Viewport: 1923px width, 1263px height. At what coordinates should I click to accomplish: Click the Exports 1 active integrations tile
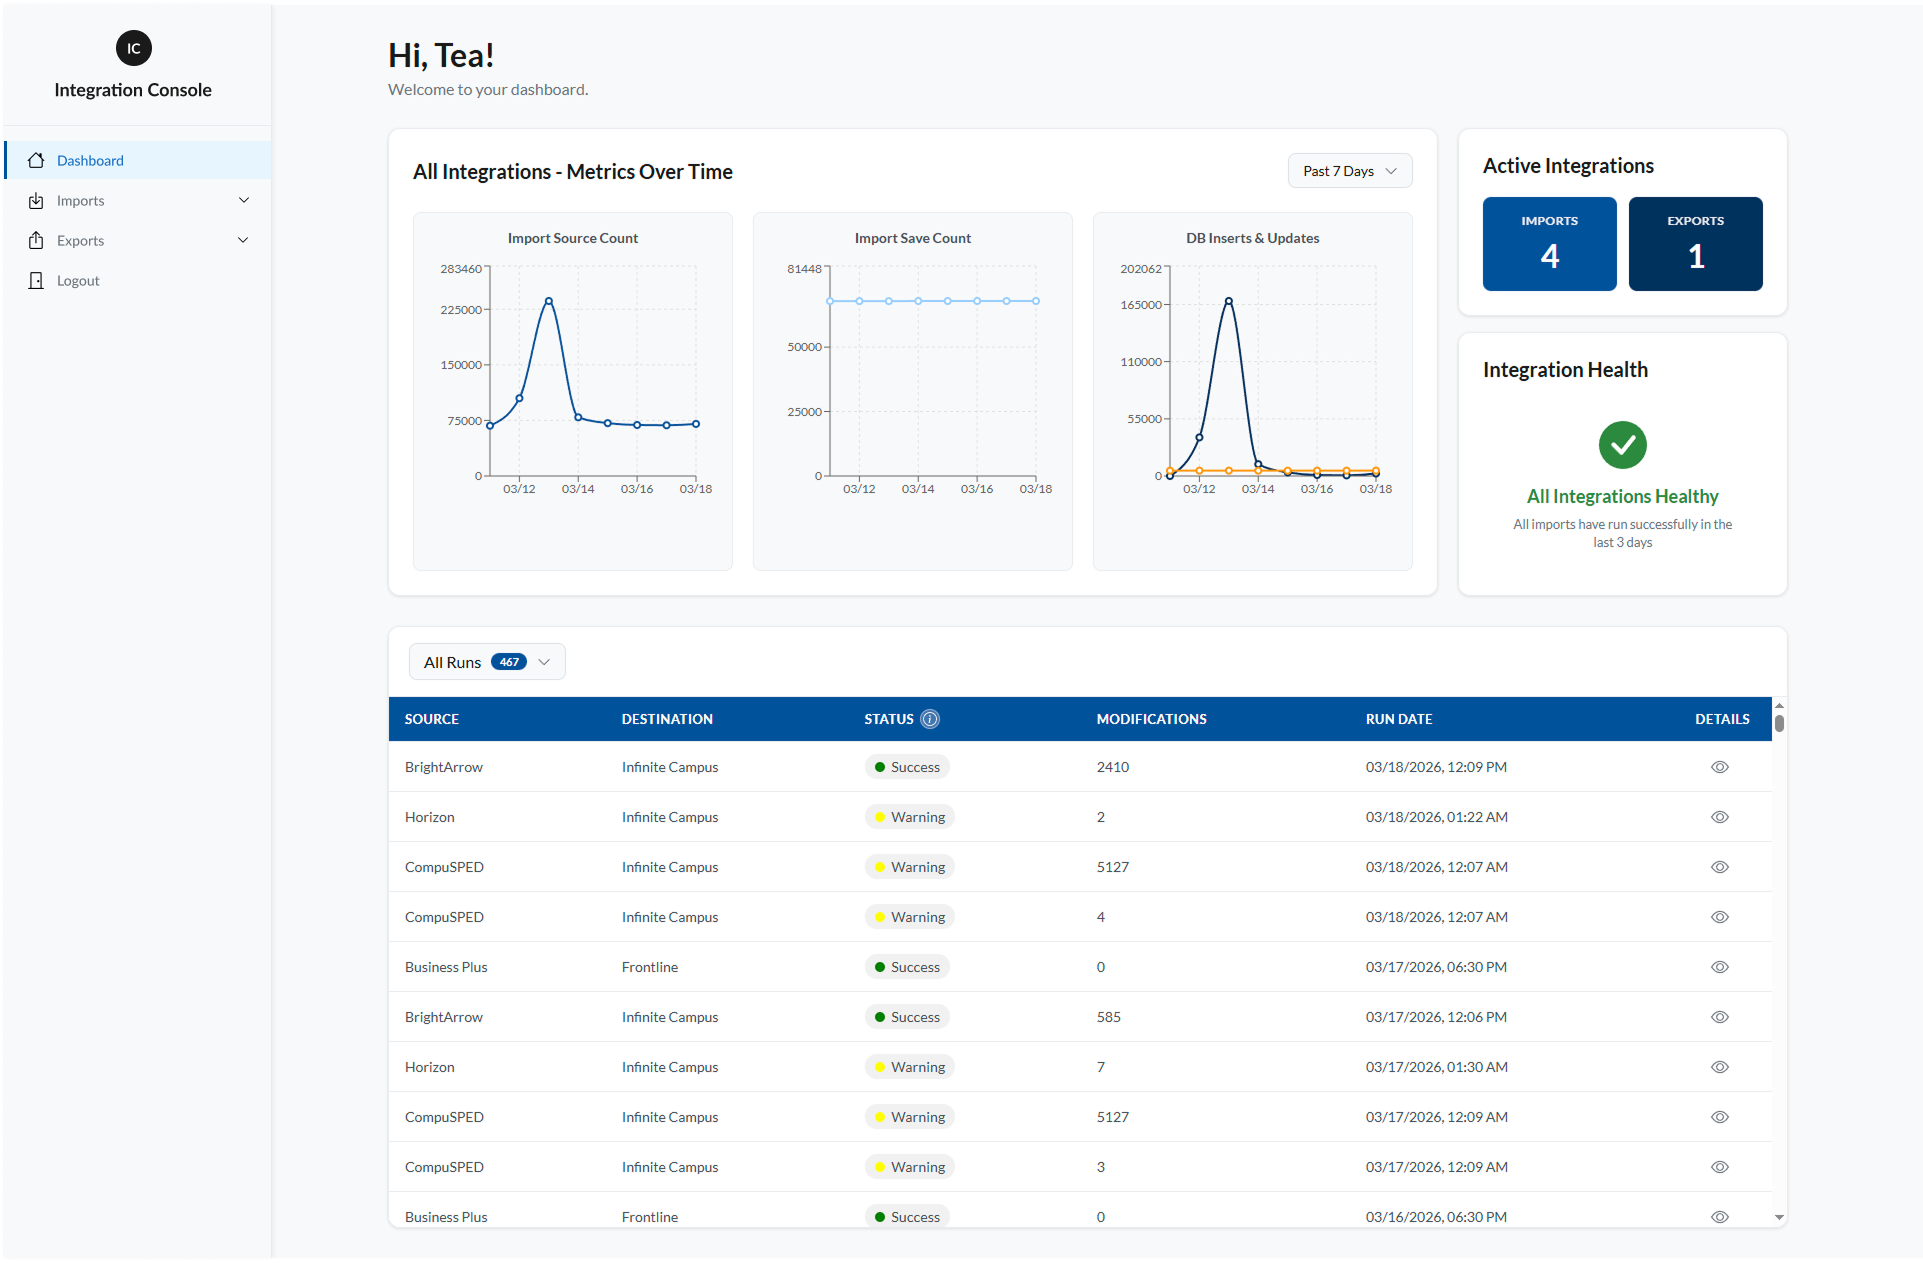(1695, 244)
